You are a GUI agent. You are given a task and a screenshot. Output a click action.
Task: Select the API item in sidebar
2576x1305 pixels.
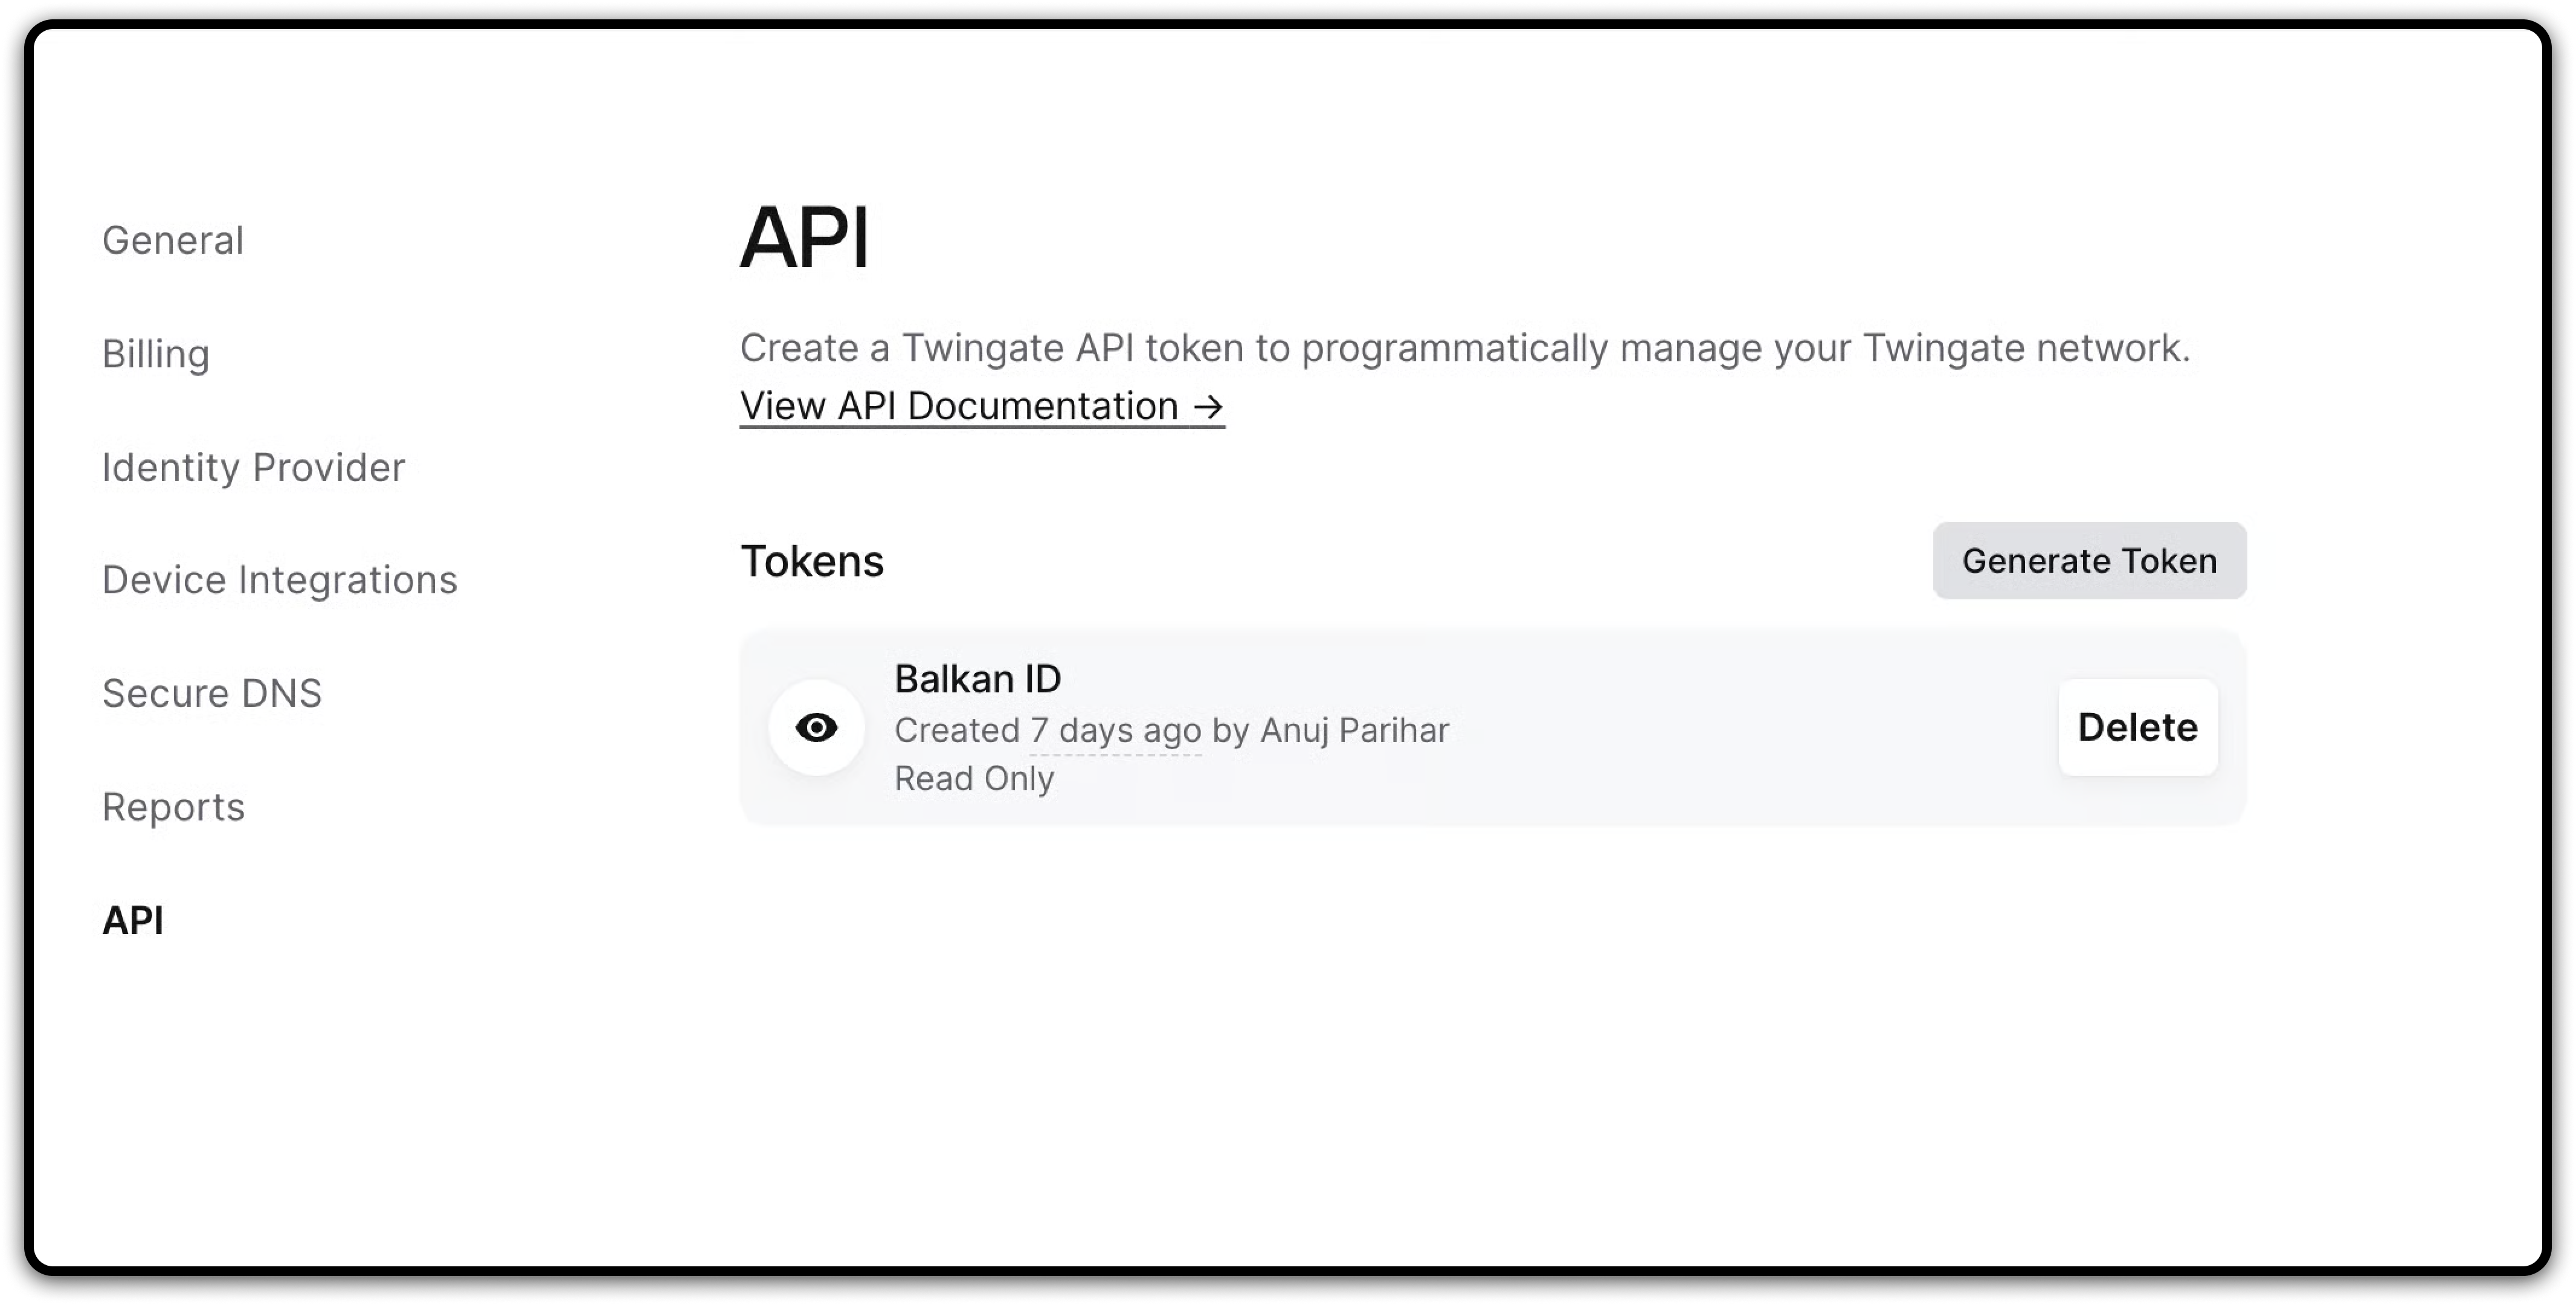pos(132,920)
